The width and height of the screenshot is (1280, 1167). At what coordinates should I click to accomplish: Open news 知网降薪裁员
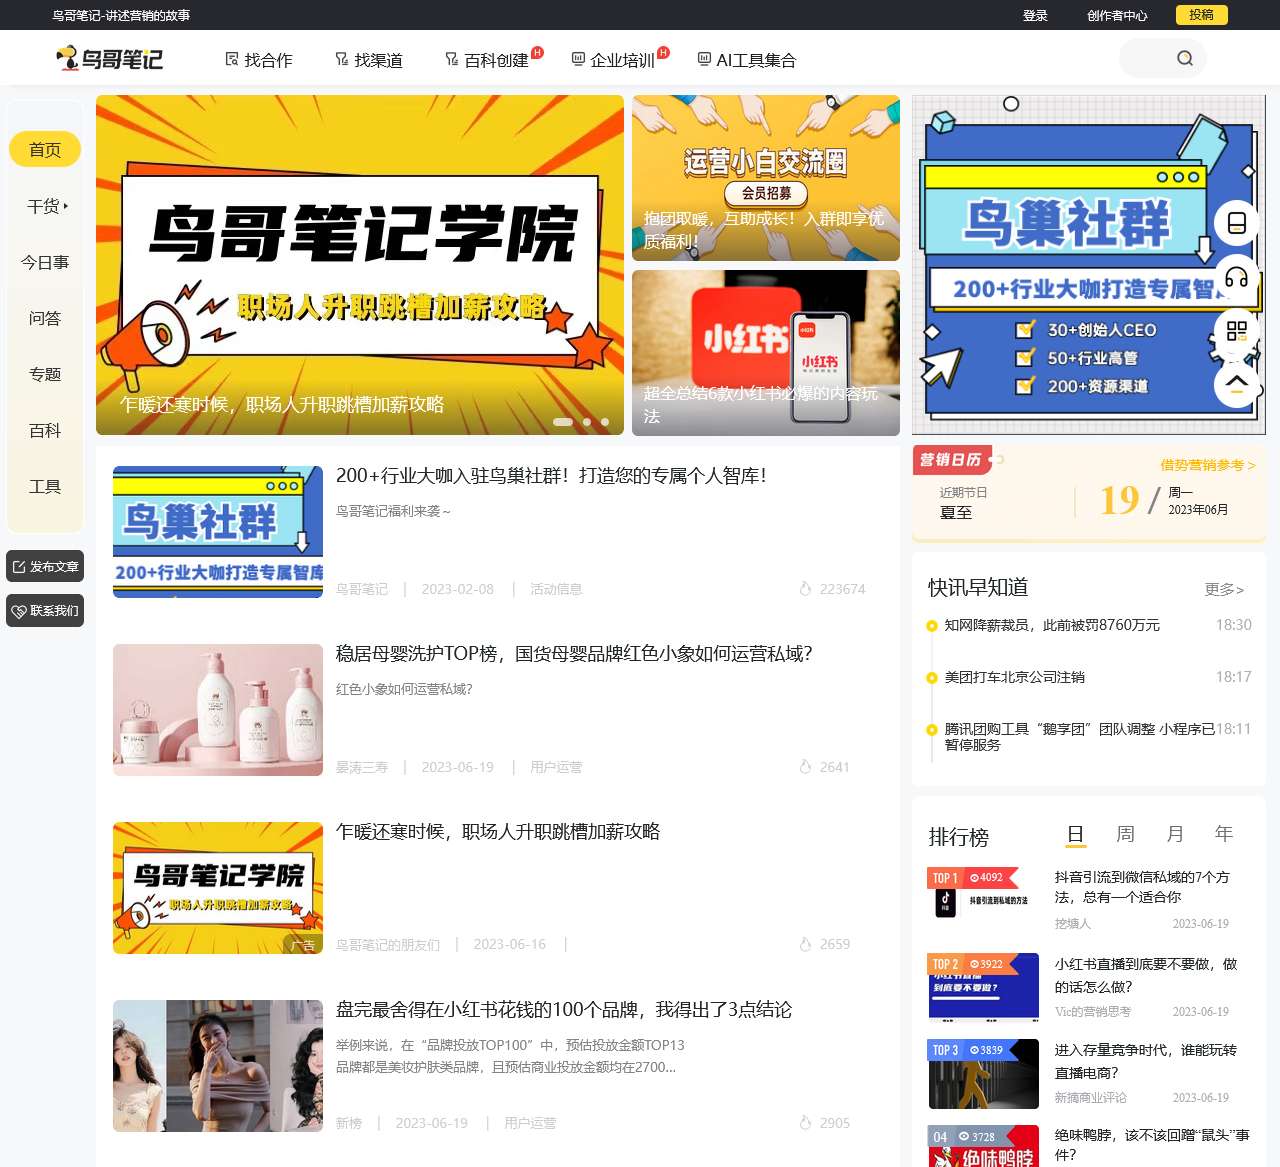point(1052,625)
